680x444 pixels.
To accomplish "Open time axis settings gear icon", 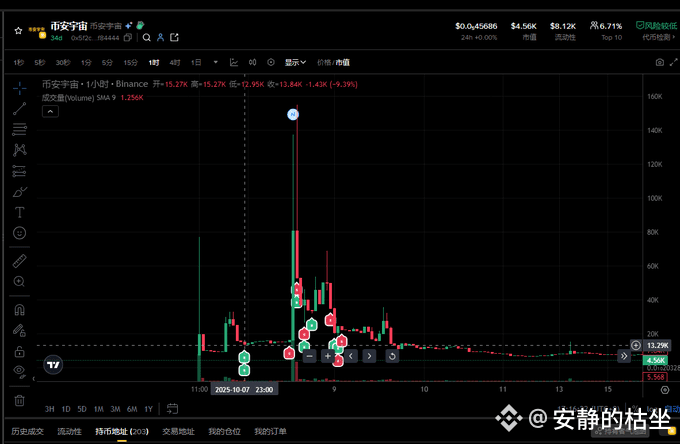I will pyautogui.click(x=665, y=390).
